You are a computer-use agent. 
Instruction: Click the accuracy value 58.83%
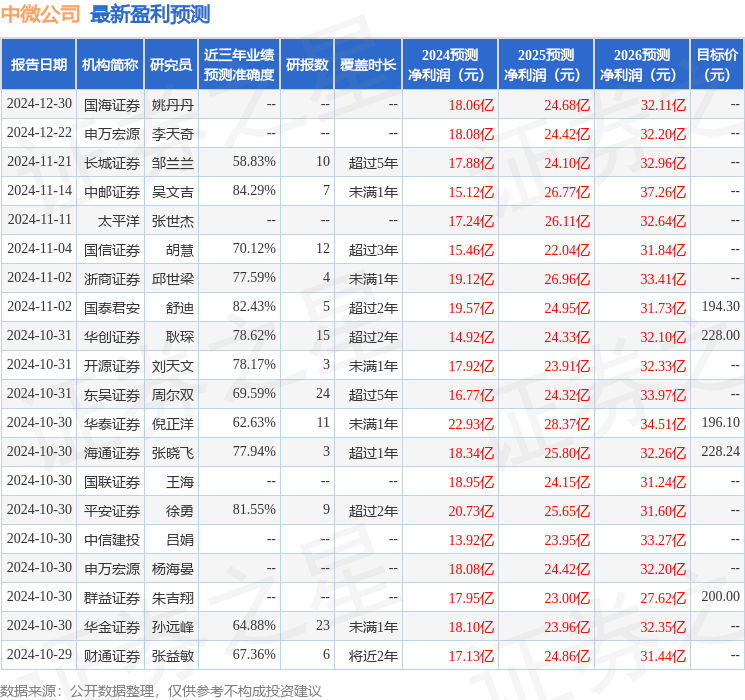tap(254, 162)
